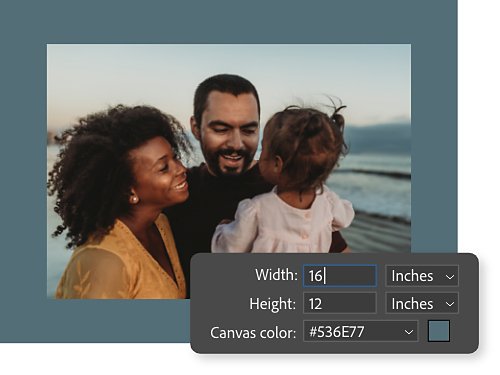
Task: Open the Height units Inches dropdown
Action: tap(422, 303)
